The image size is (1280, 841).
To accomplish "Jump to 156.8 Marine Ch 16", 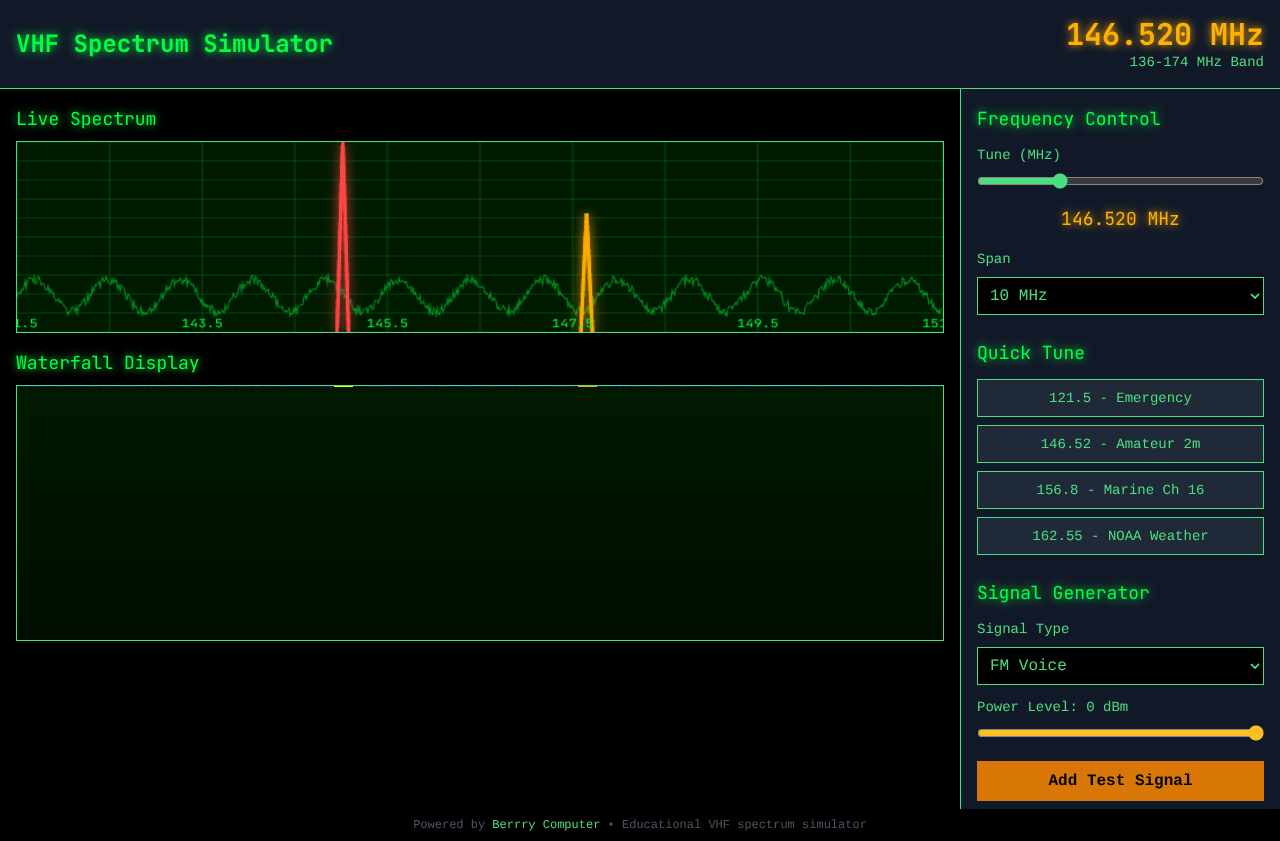I will [x=1120, y=490].
